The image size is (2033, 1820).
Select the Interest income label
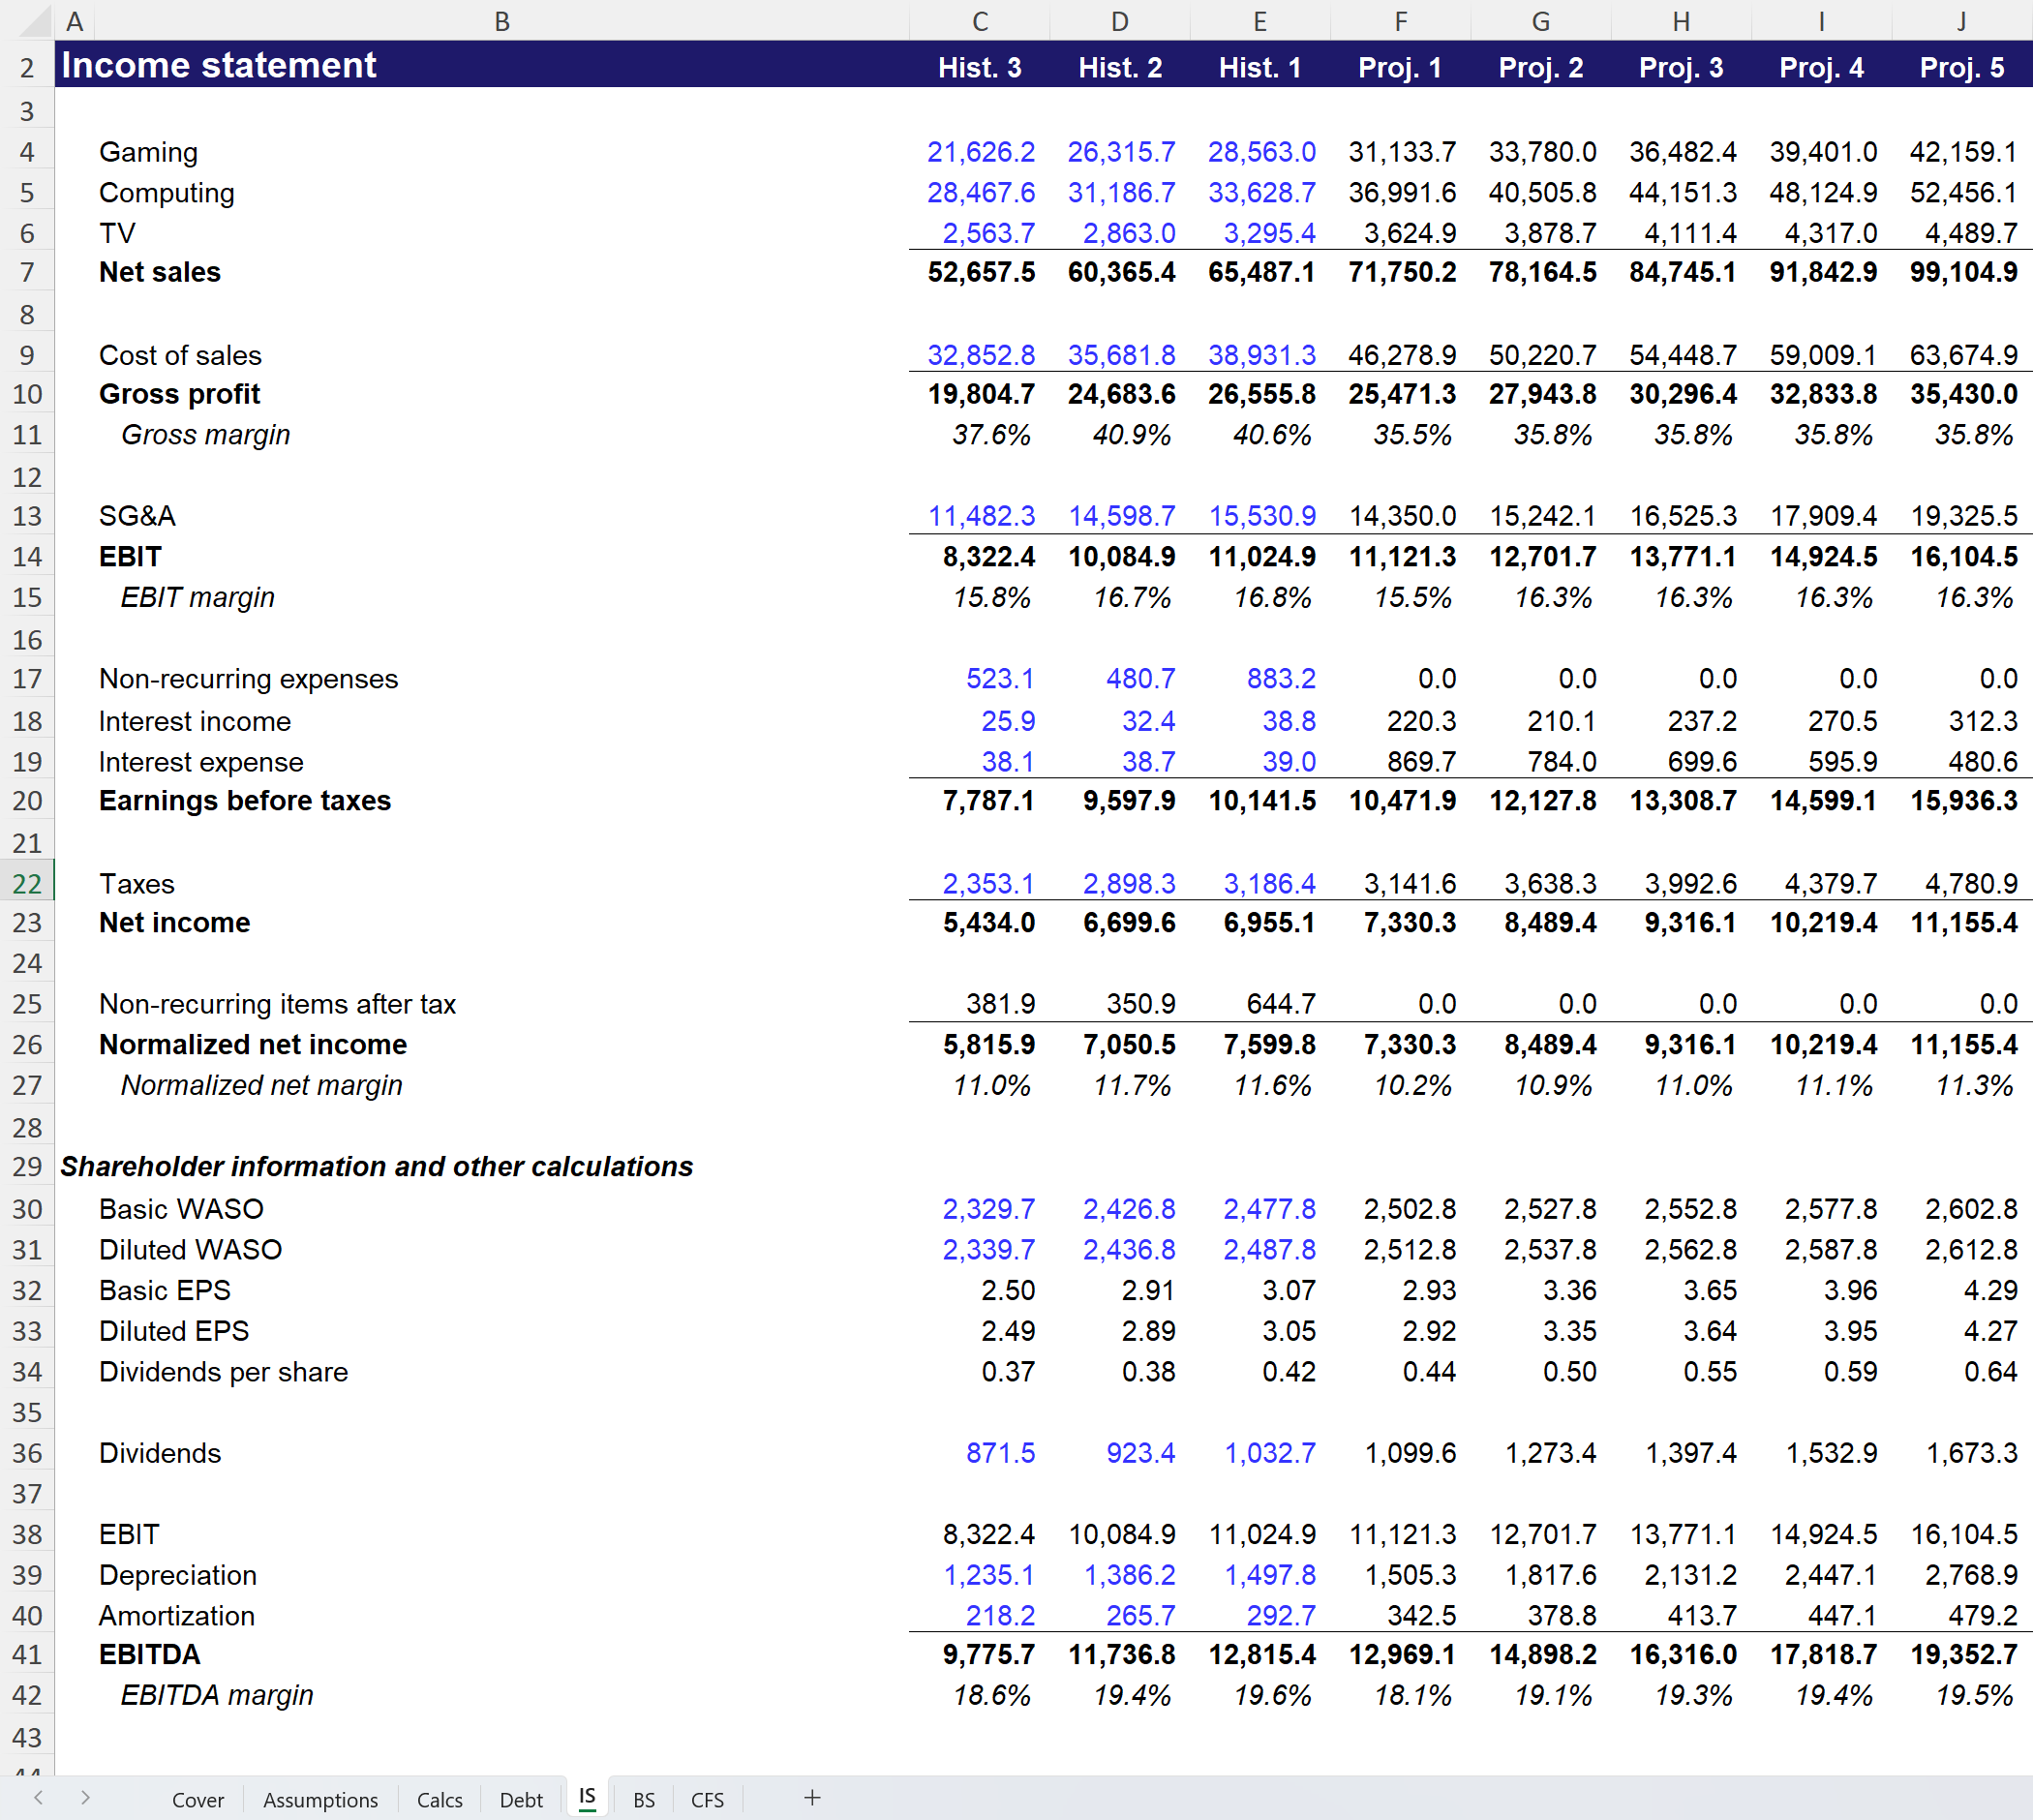[195, 721]
